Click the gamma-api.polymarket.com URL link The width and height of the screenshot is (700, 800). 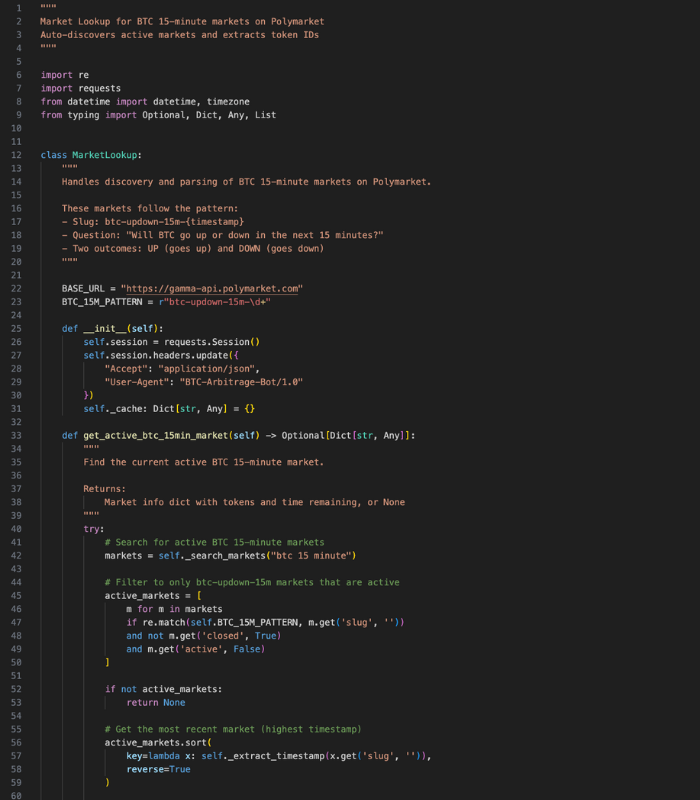(212, 289)
